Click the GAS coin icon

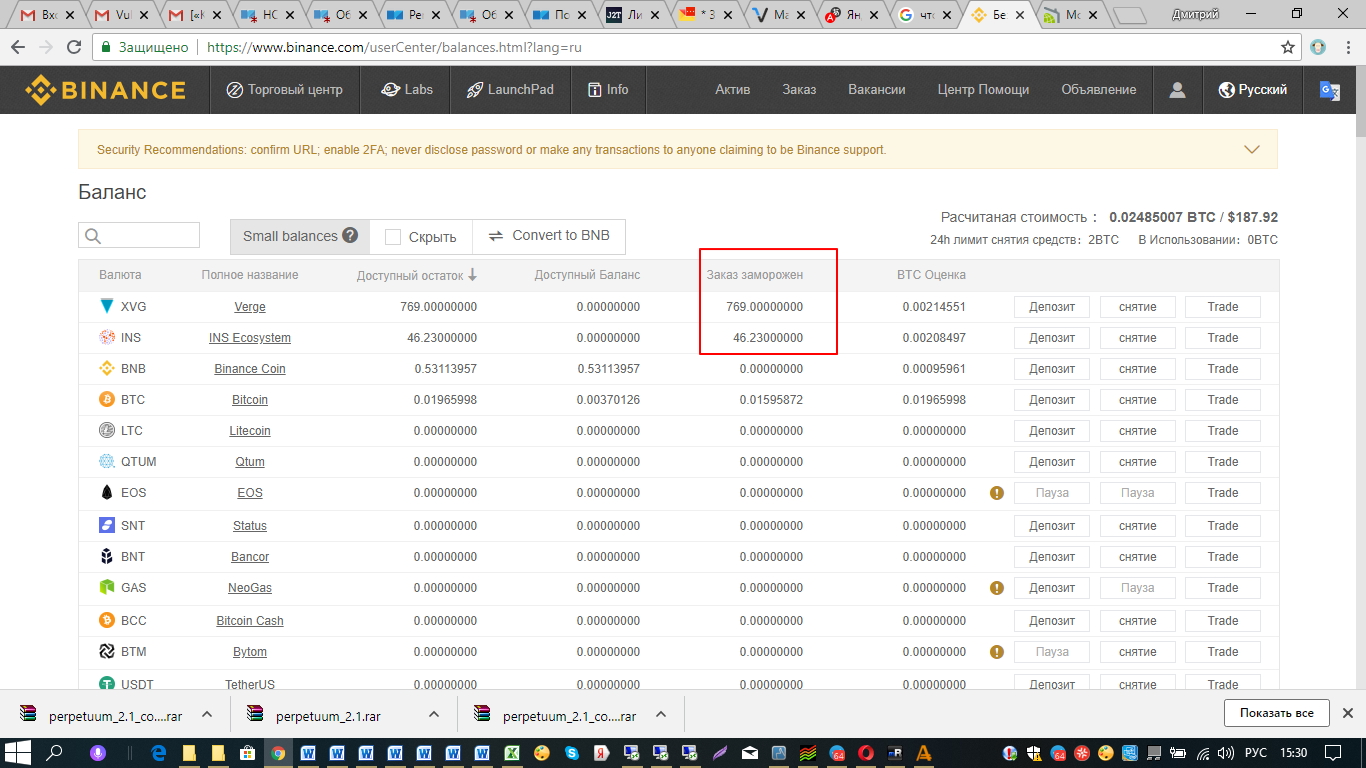tap(107, 588)
